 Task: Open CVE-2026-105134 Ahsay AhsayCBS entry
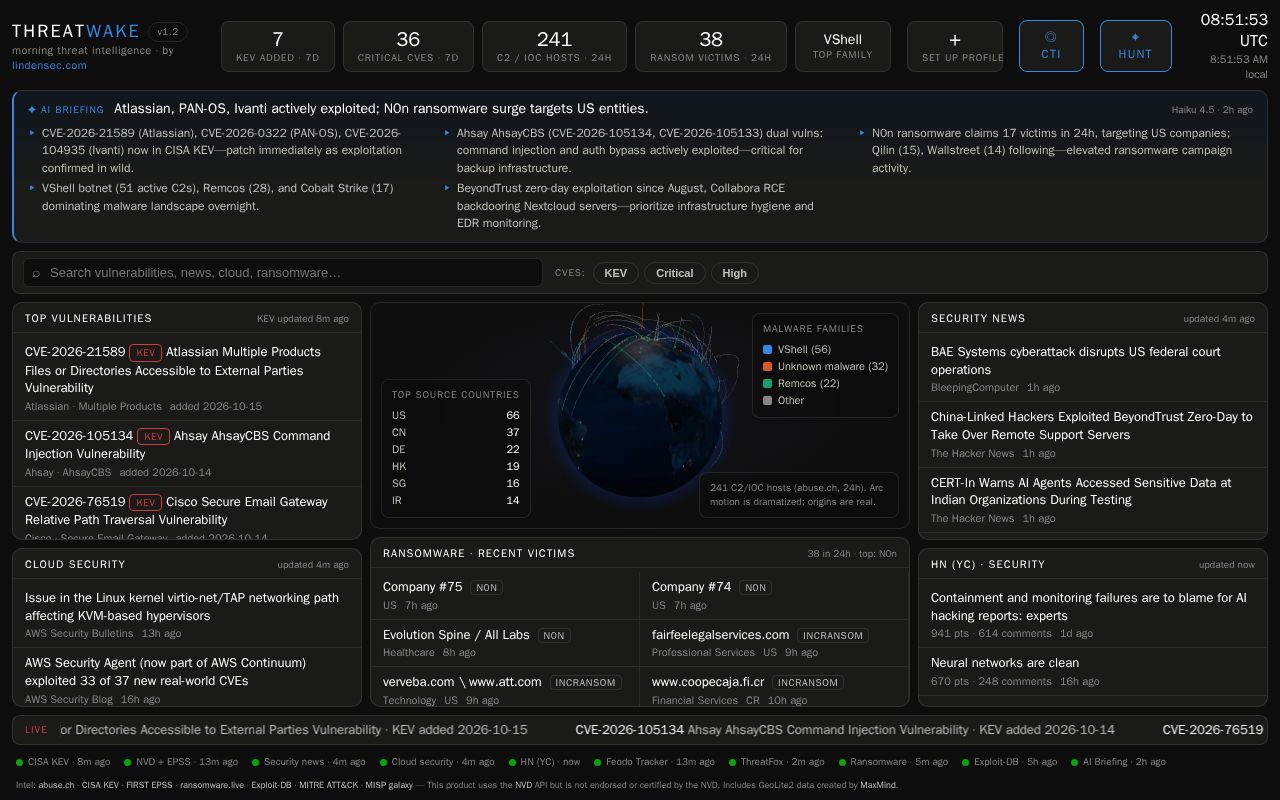[x=187, y=453]
